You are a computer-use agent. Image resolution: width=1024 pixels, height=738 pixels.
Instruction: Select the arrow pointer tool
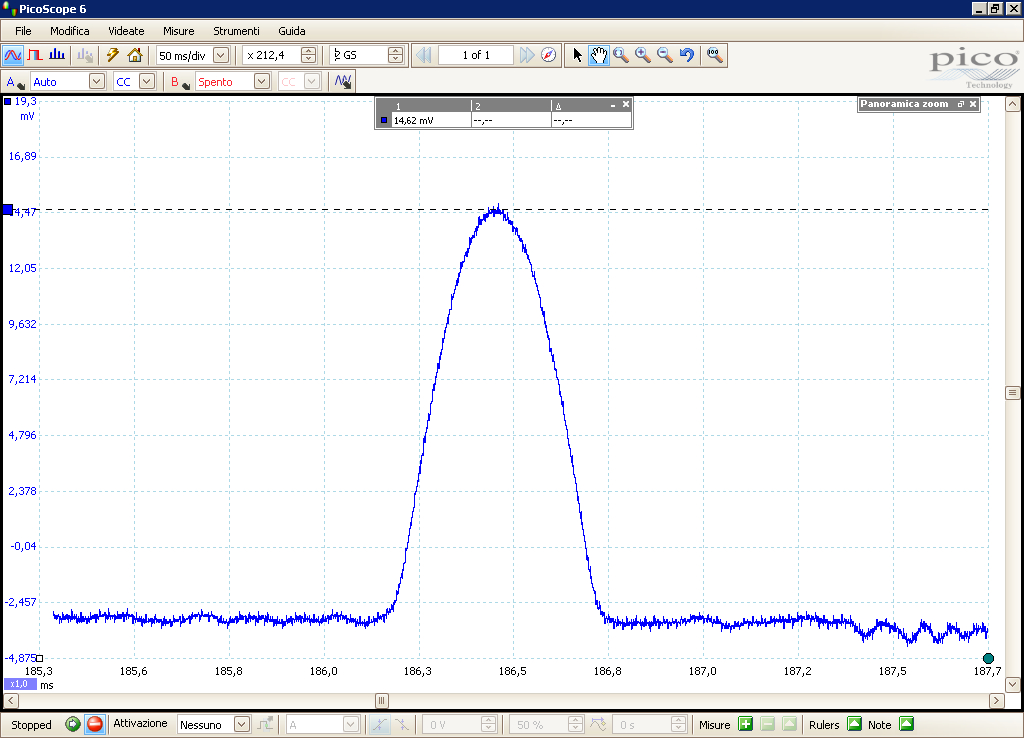pos(577,56)
